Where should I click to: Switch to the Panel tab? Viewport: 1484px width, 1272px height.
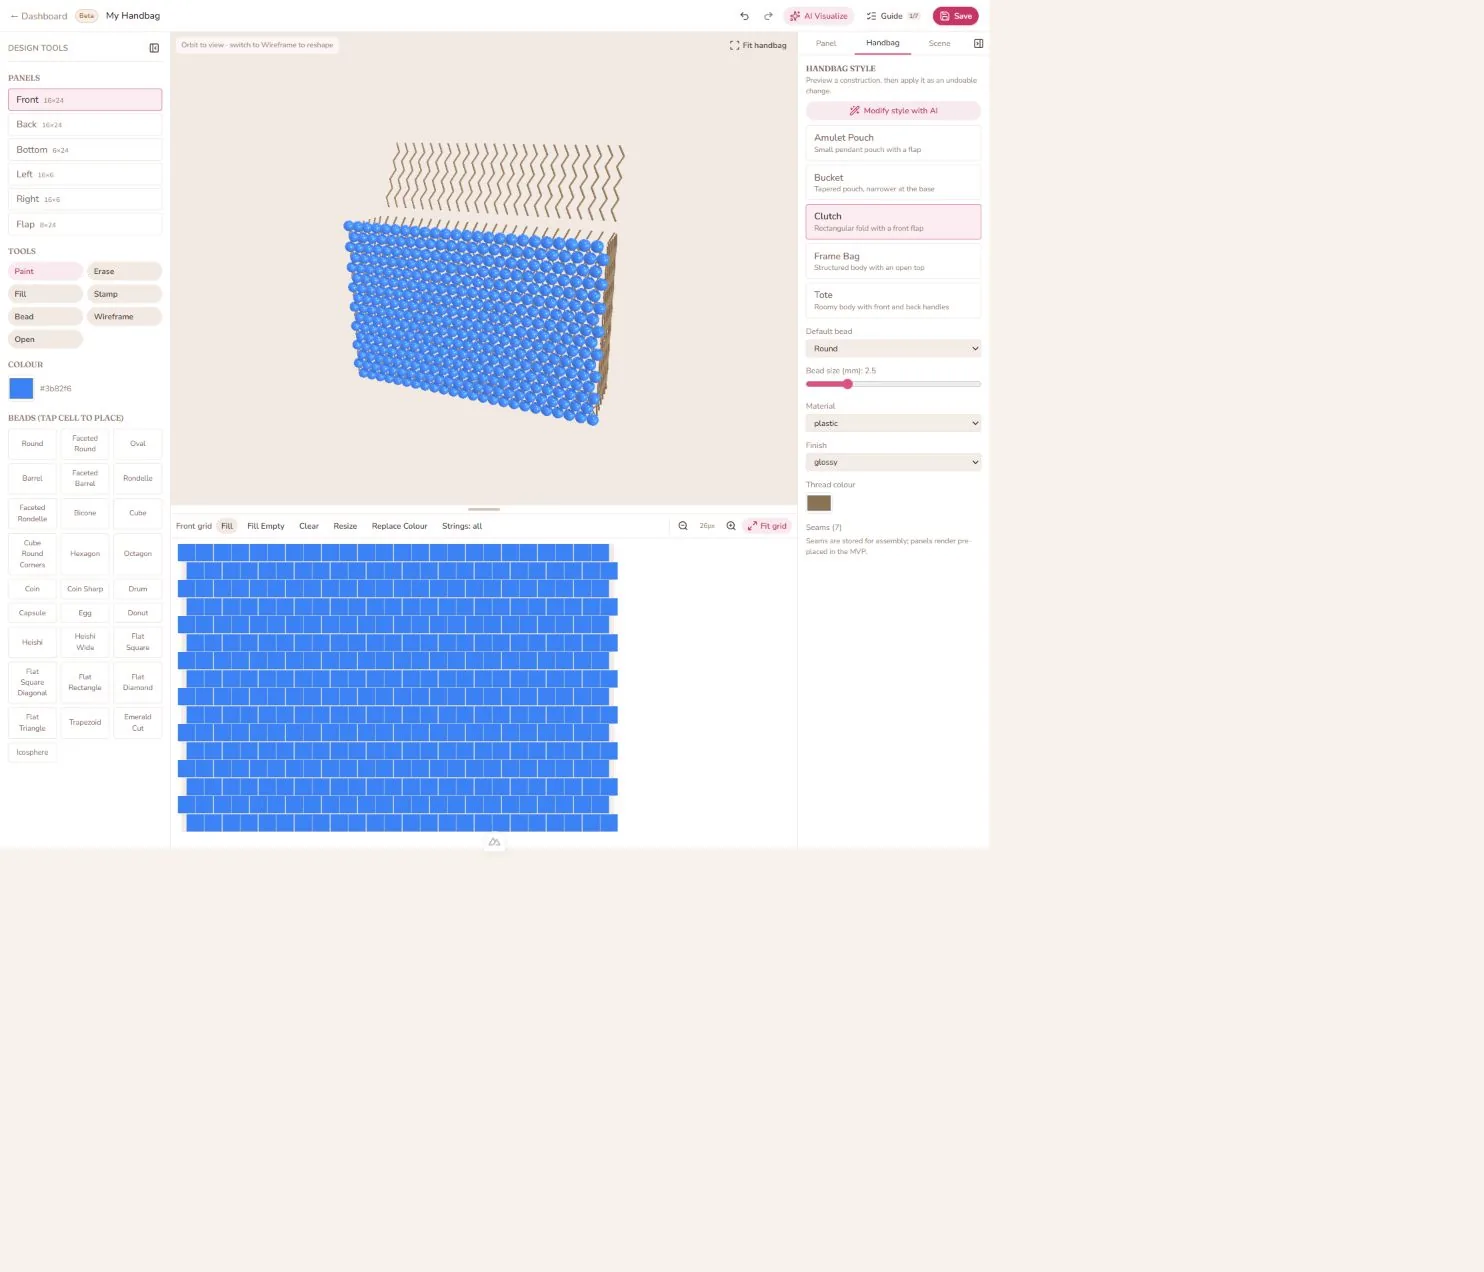point(826,43)
